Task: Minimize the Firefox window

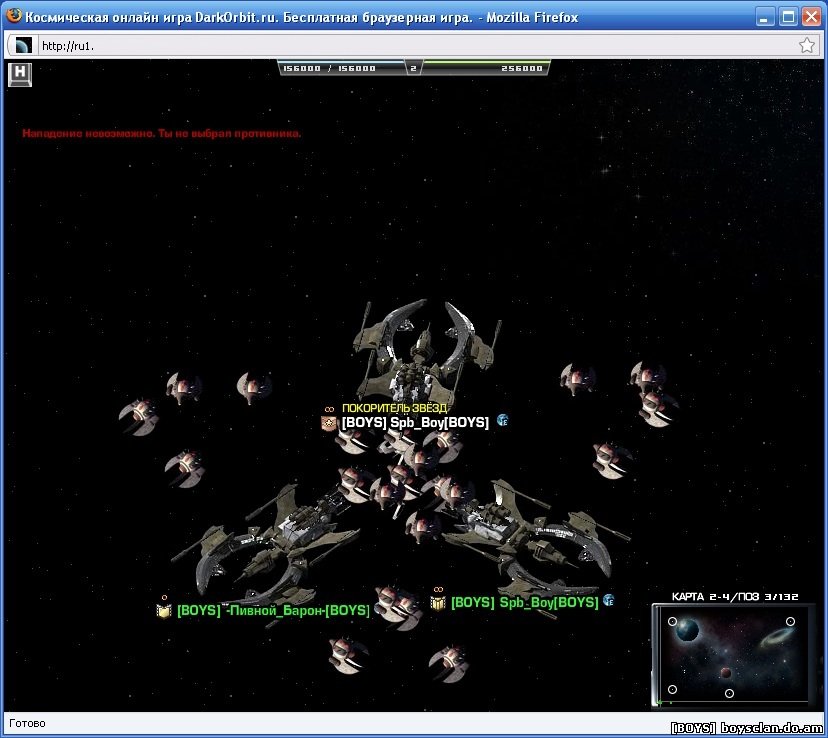Action: 764,17
